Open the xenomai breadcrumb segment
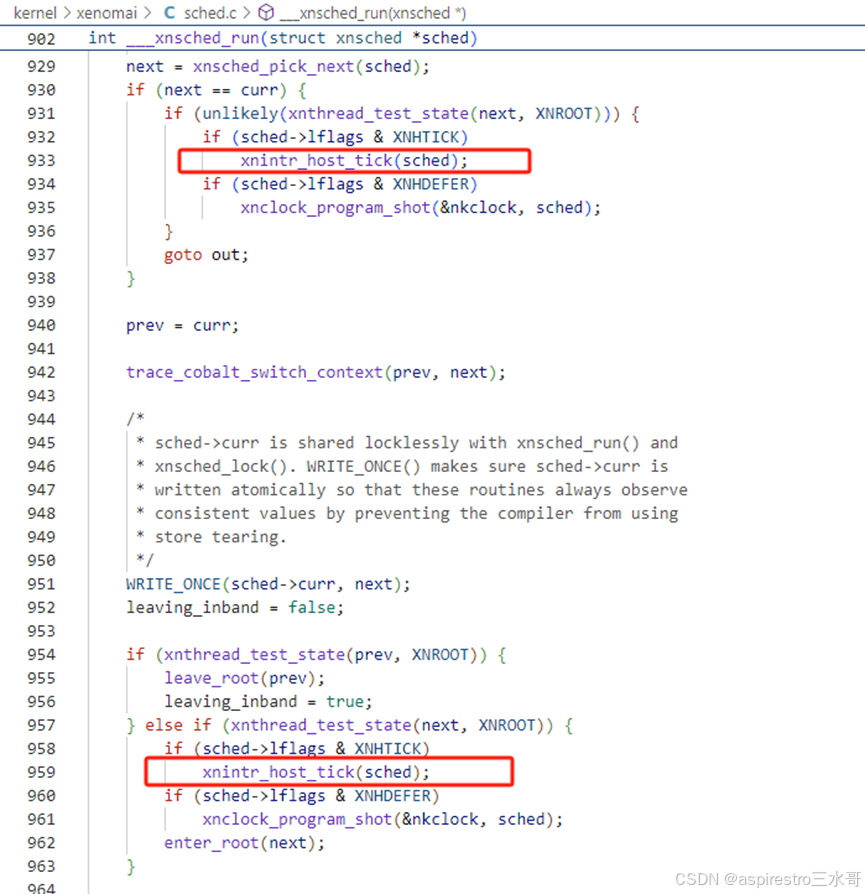 click(107, 13)
